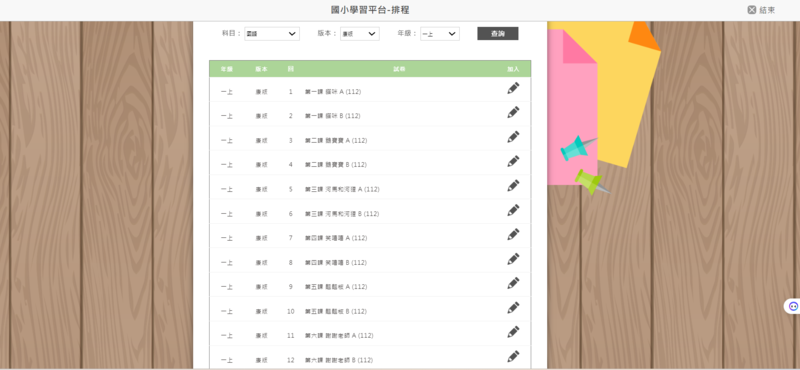
Task: Open the 版本 edition dropdown
Action: click(x=360, y=34)
